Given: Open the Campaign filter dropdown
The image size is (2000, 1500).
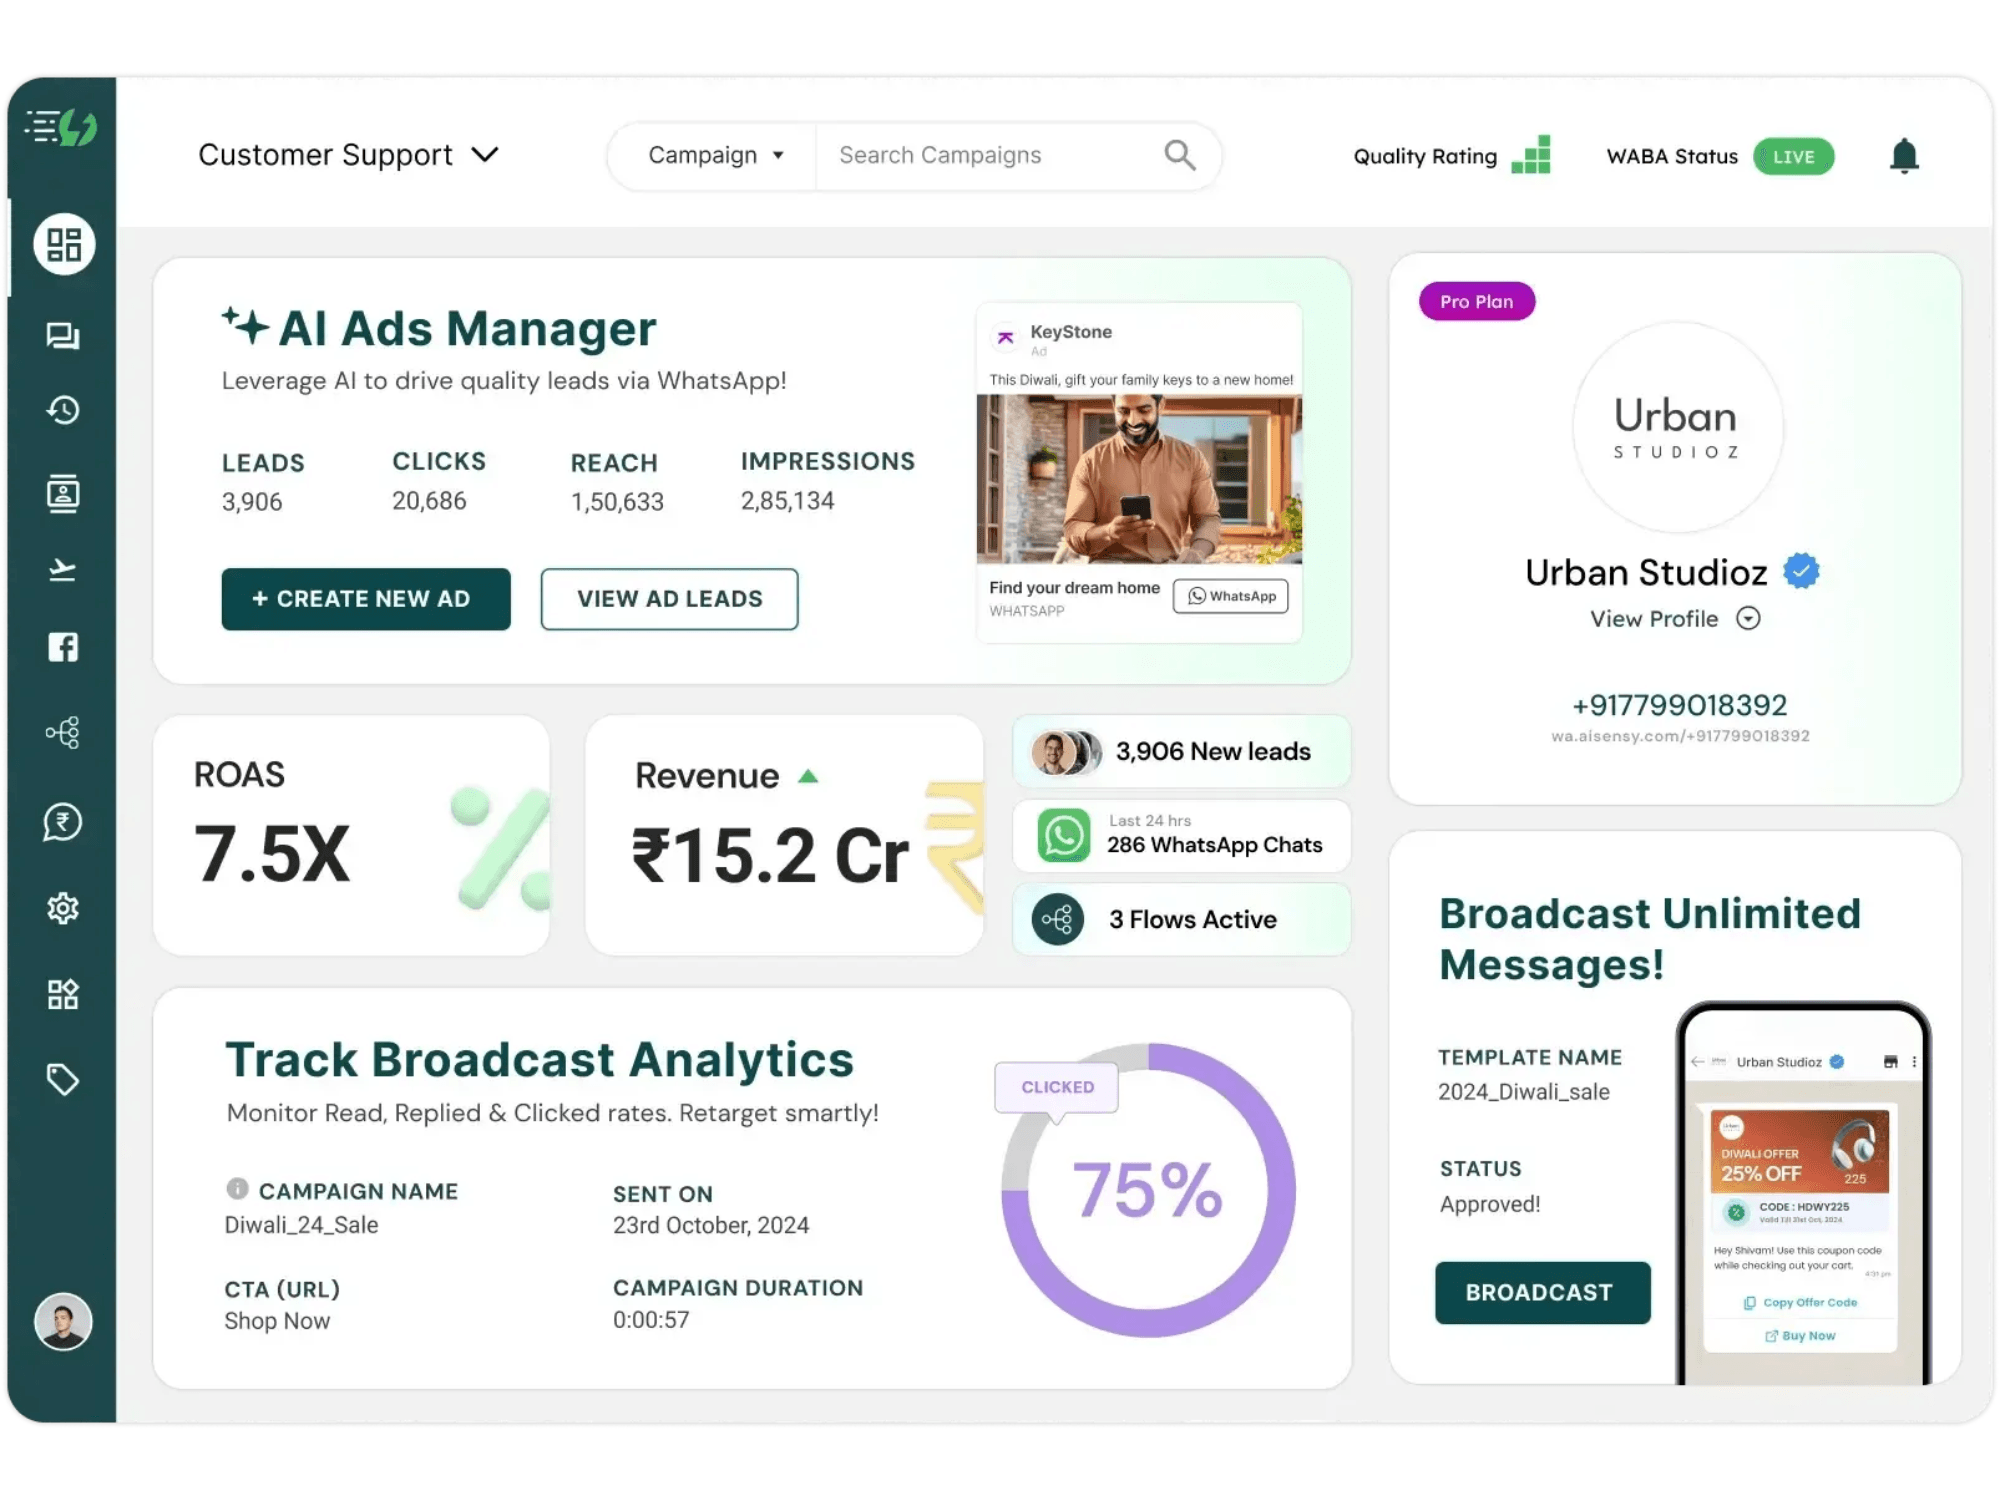Looking at the screenshot, I should tap(715, 155).
